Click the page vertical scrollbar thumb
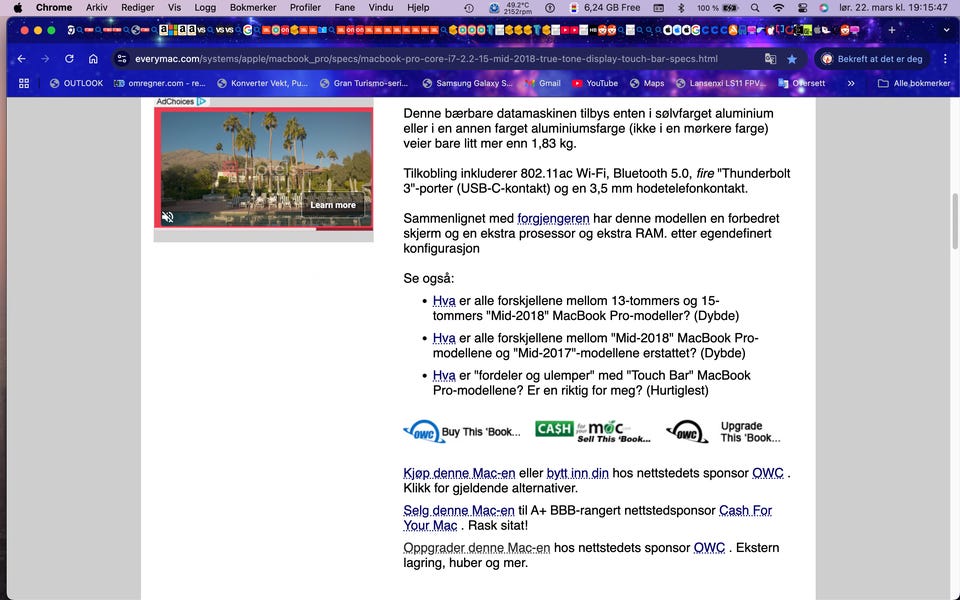 [954, 221]
